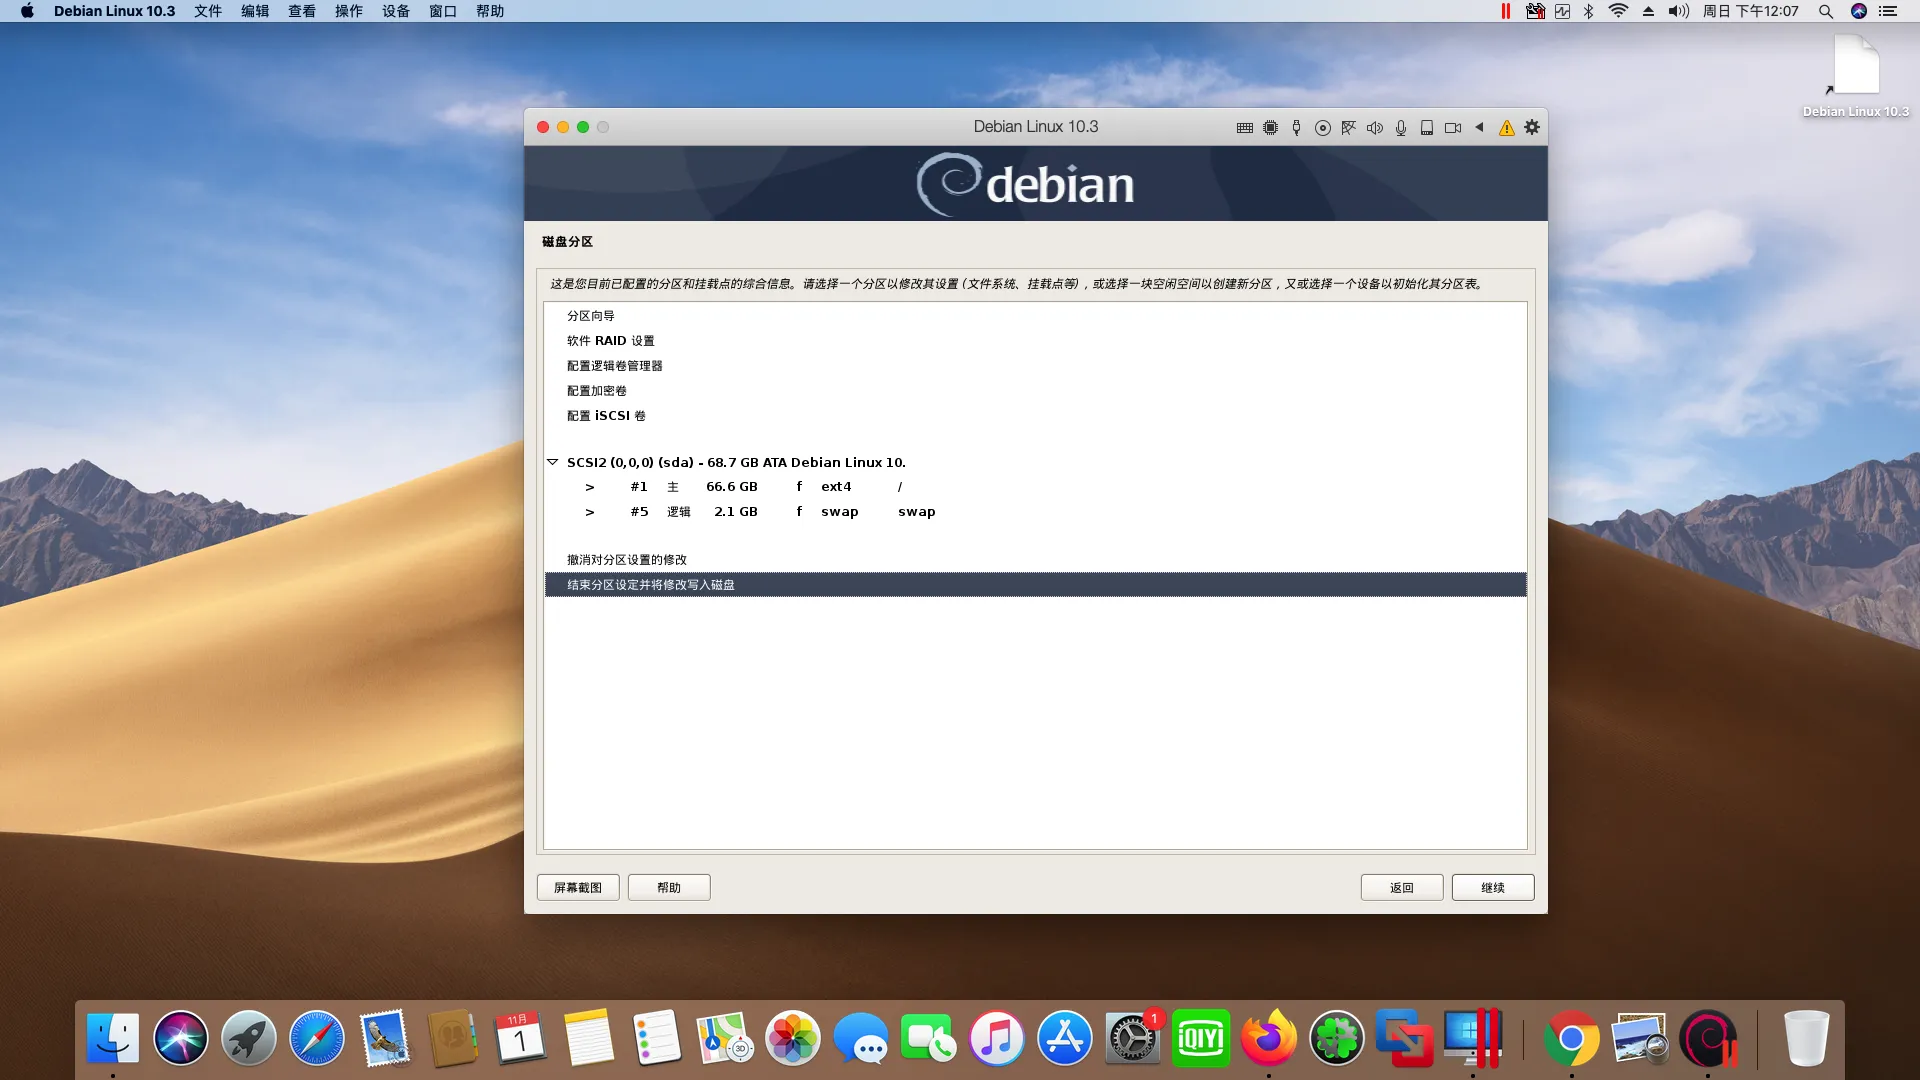The height and width of the screenshot is (1080, 1920).
Task: Open Photos app in dock
Action: tap(793, 1039)
